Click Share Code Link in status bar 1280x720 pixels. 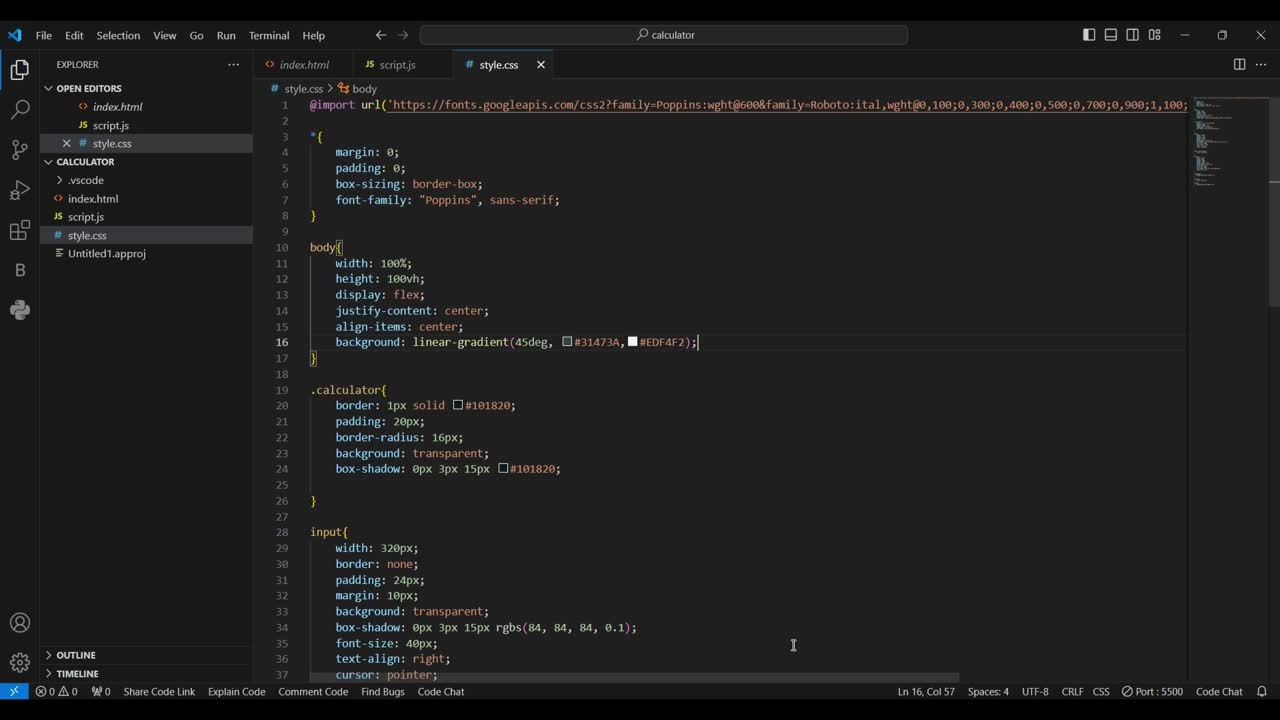point(159,691)
